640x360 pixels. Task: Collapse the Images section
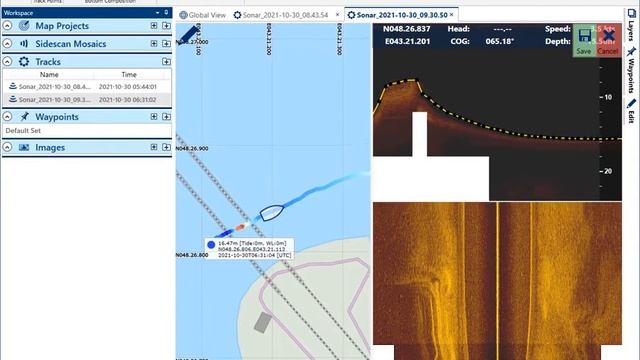tap(7, 147)
